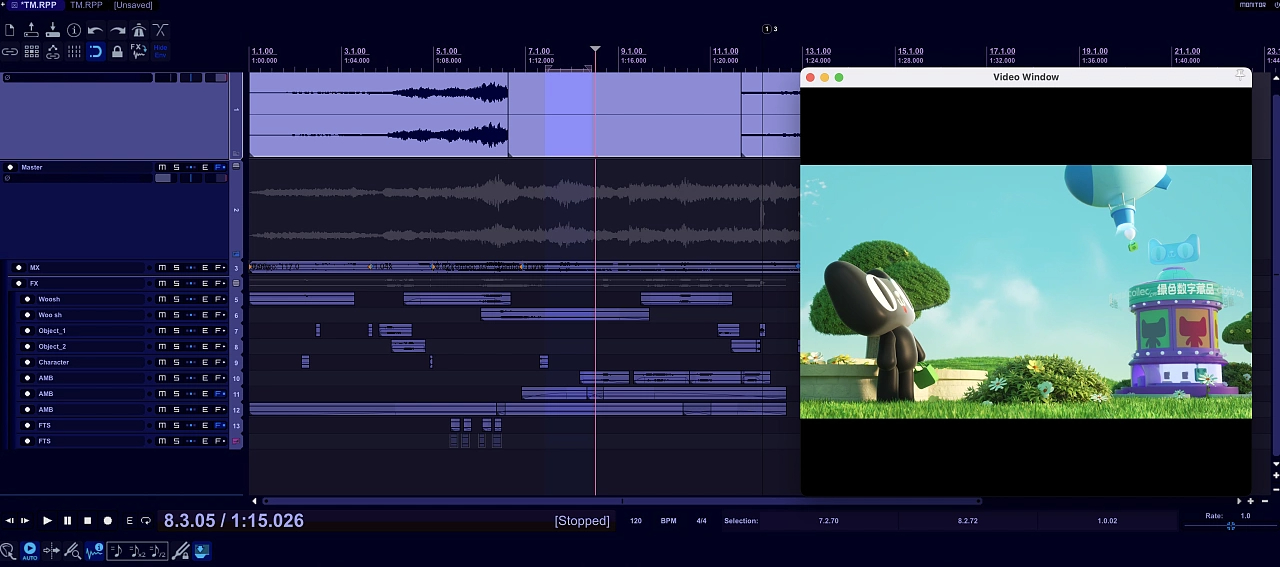
Task: Create a new project with the blank page icon
Action: [9, 30]
